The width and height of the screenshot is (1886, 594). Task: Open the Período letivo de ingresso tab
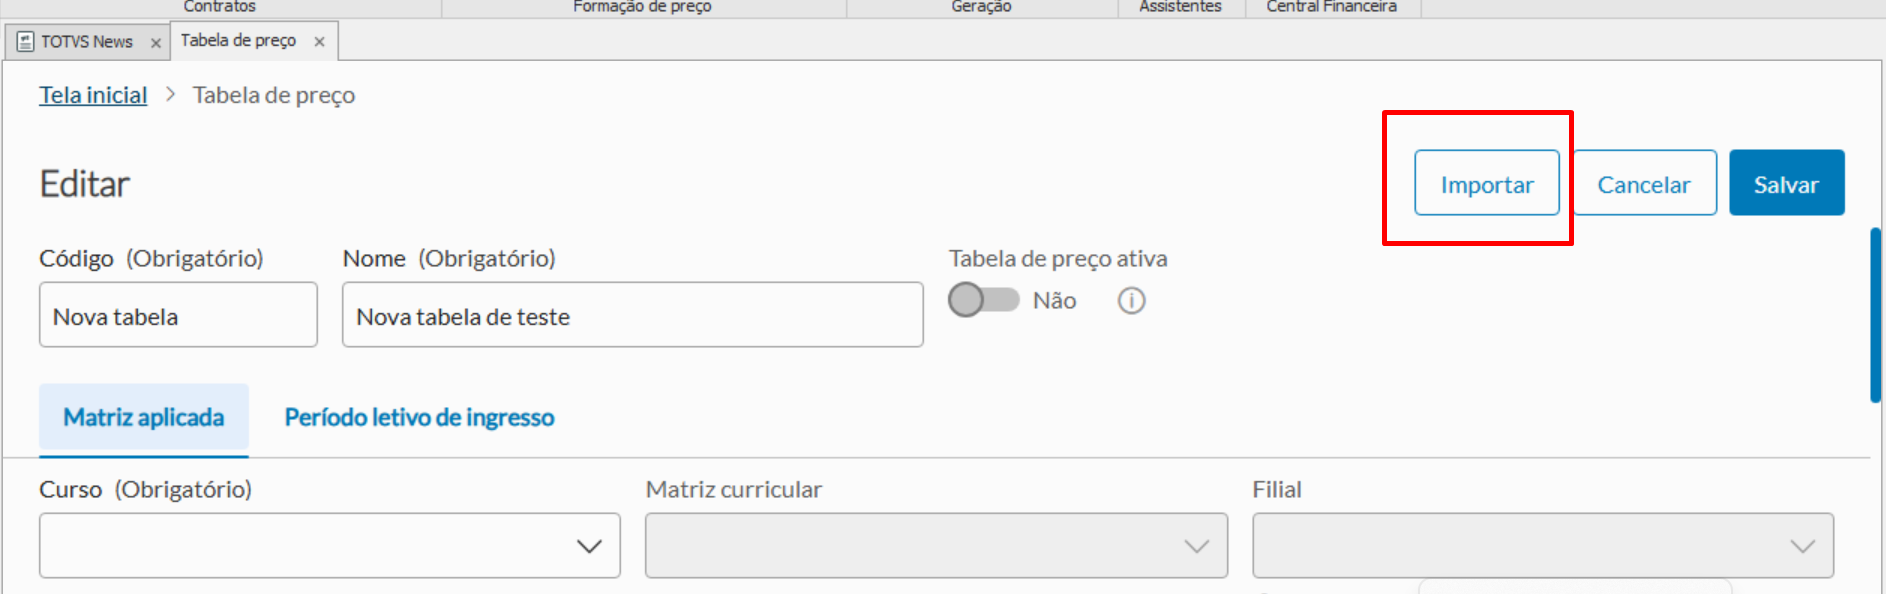[419, 418]
